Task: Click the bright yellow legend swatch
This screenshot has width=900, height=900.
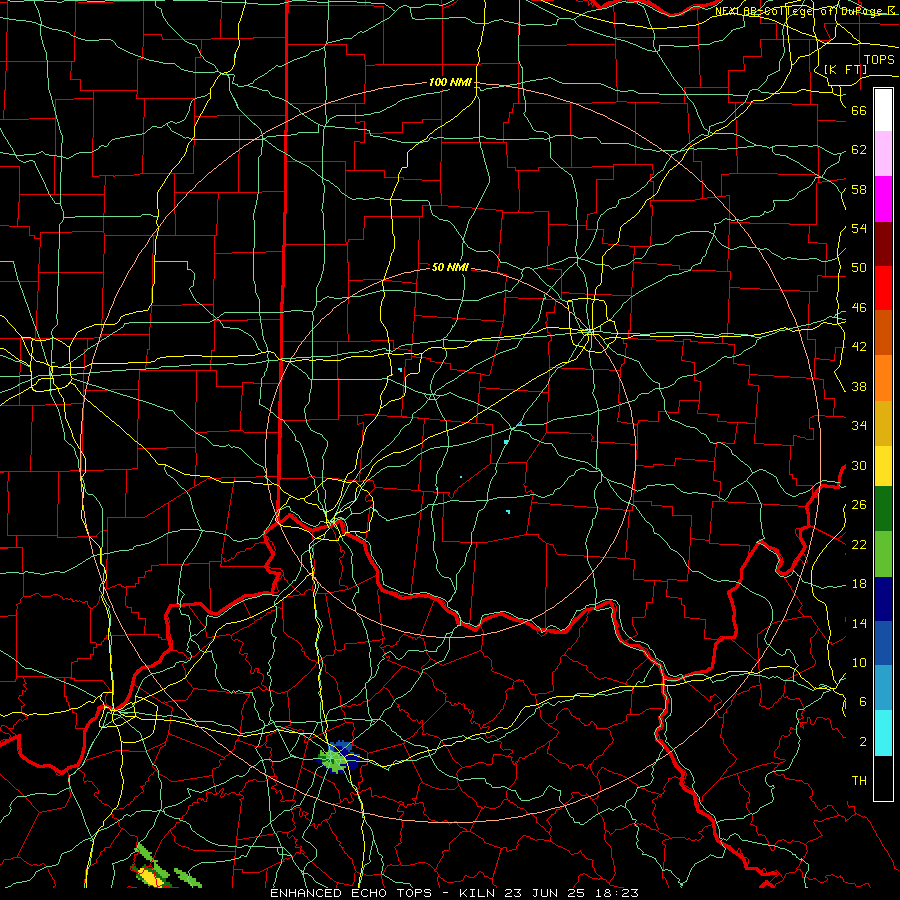Action: pos(883,466)
